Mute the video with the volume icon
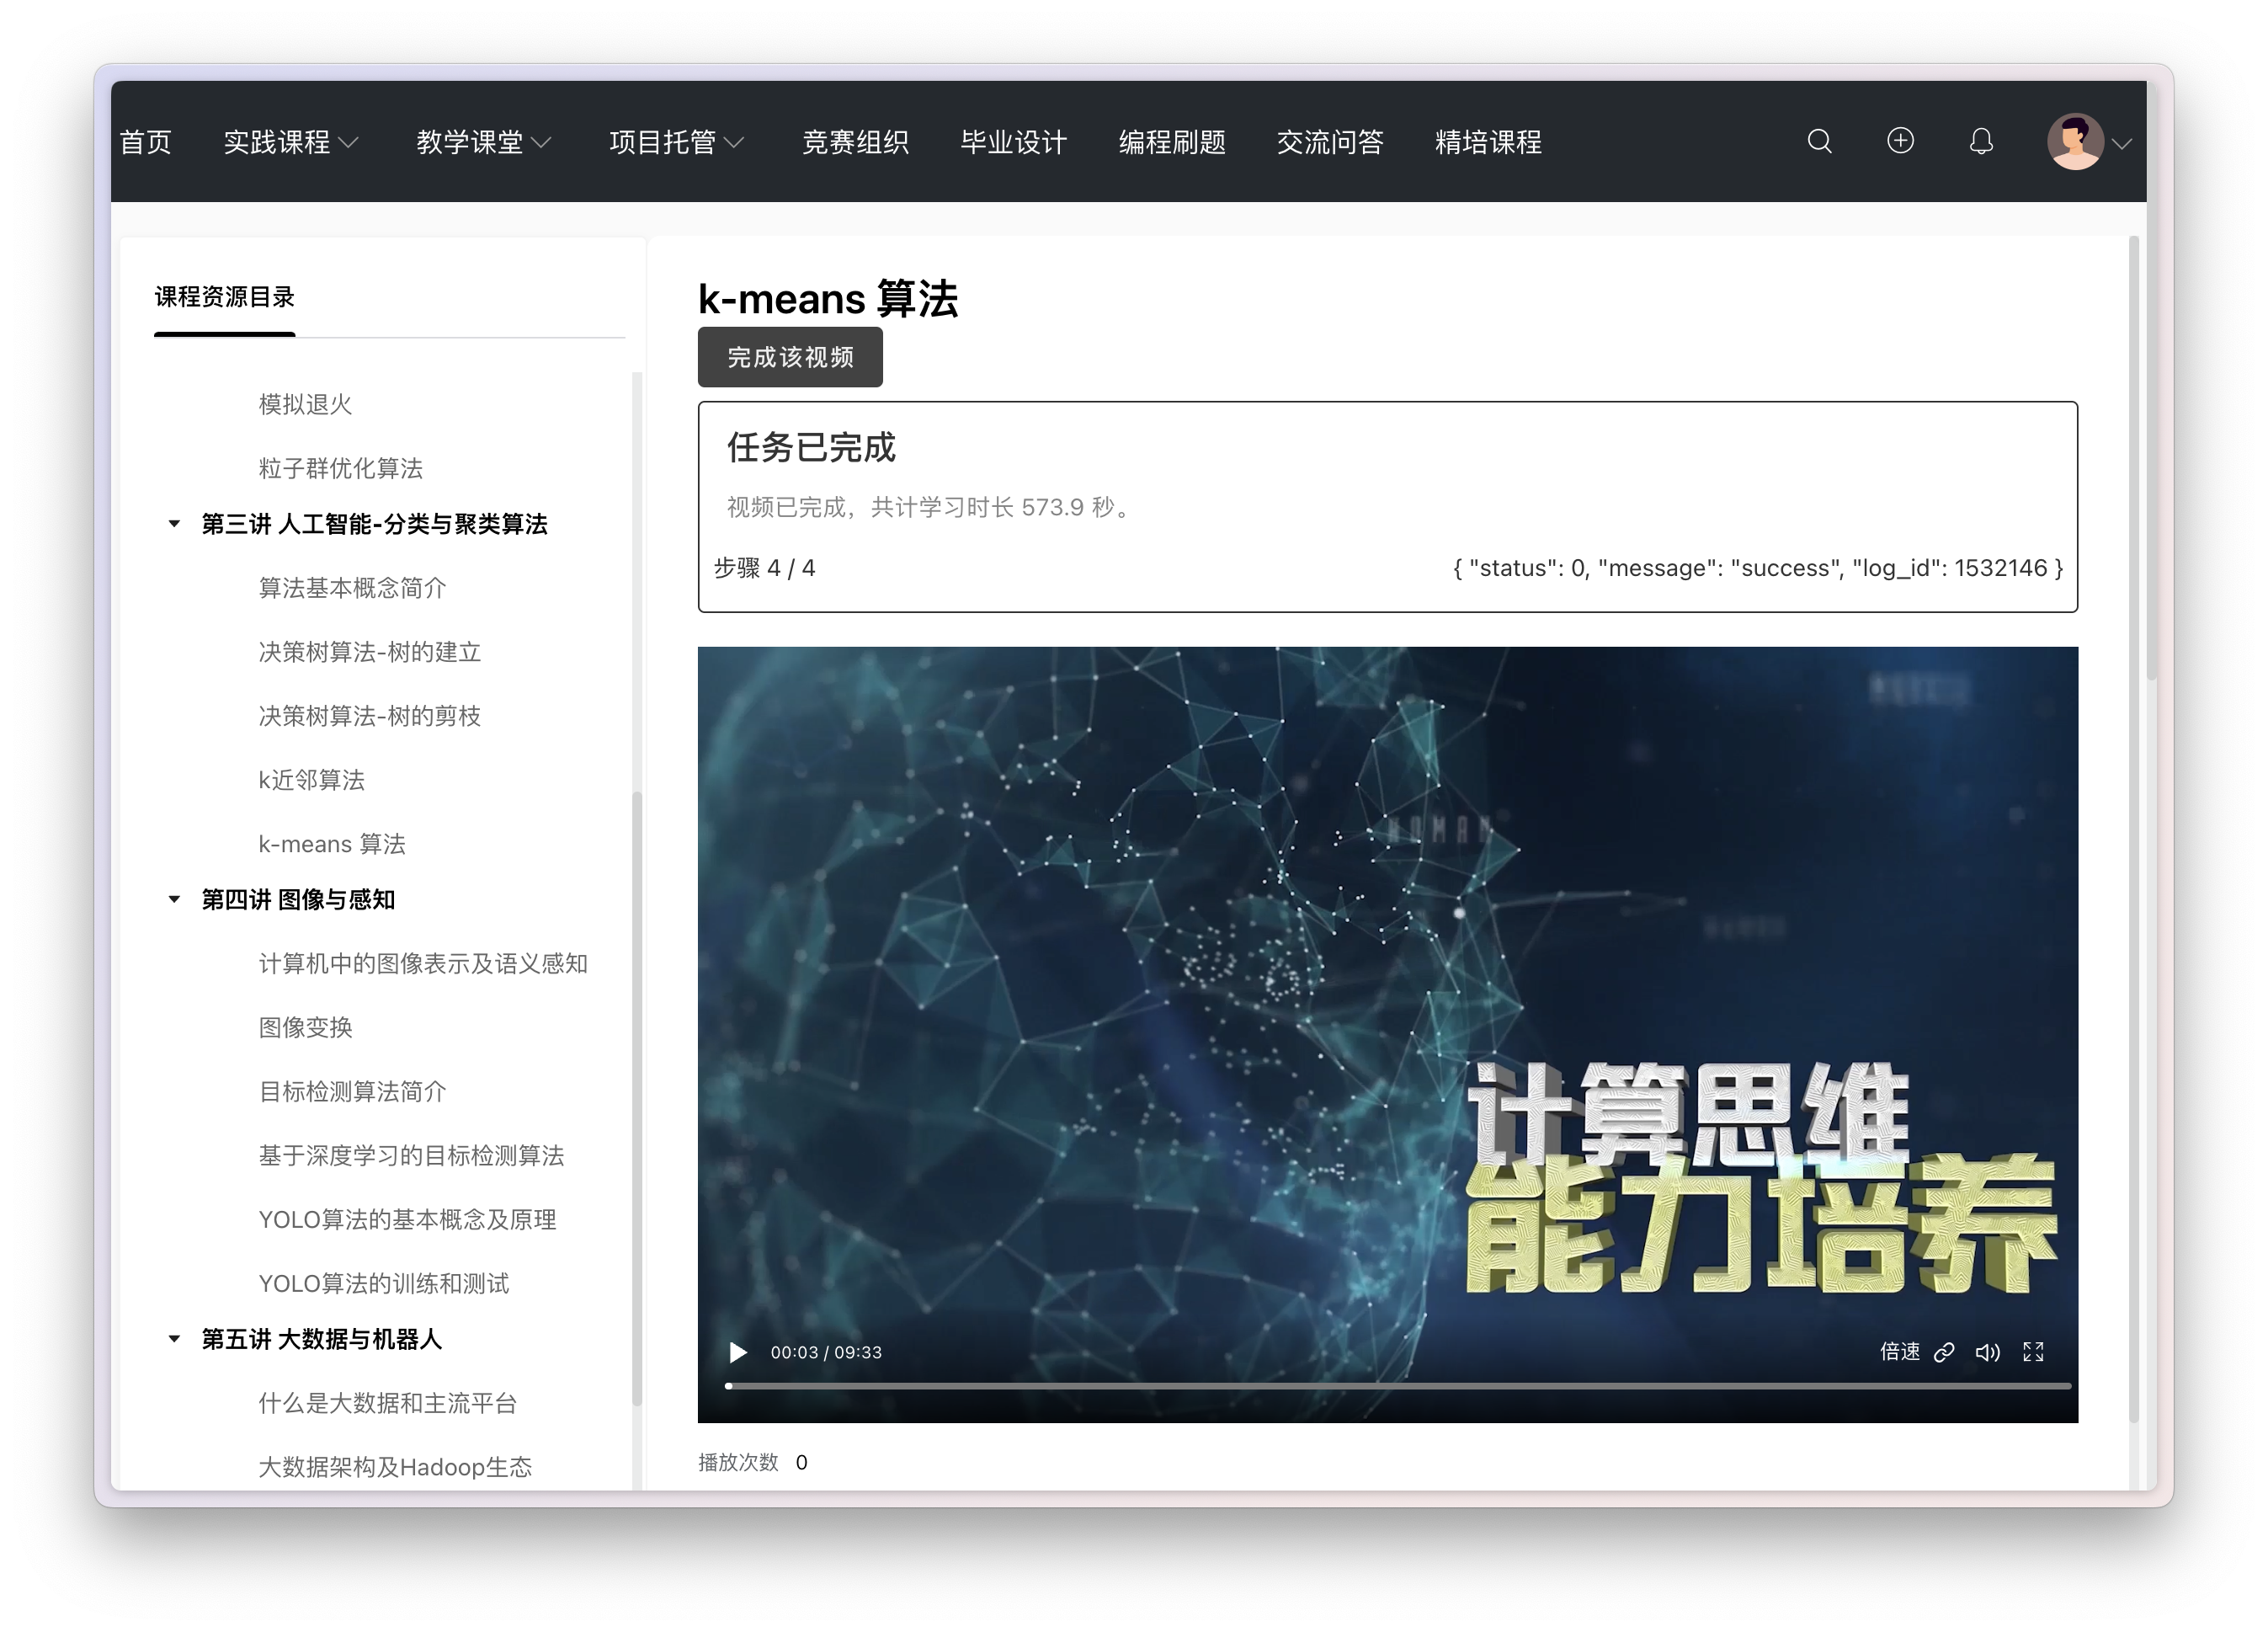 tap(1988, 1352)
